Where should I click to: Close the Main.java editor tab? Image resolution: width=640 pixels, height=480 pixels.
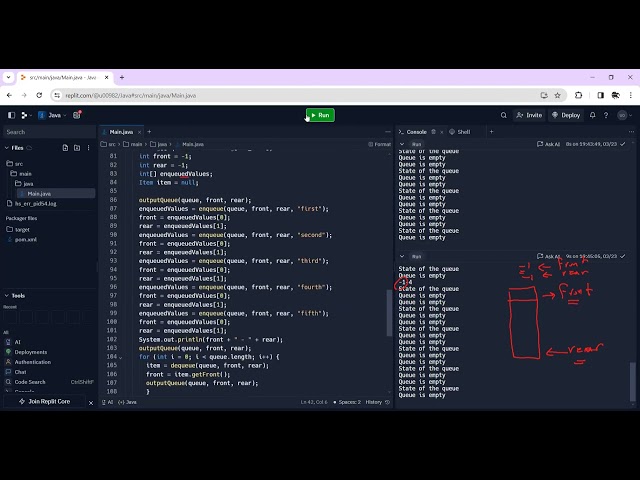click(x=140, y=132)
